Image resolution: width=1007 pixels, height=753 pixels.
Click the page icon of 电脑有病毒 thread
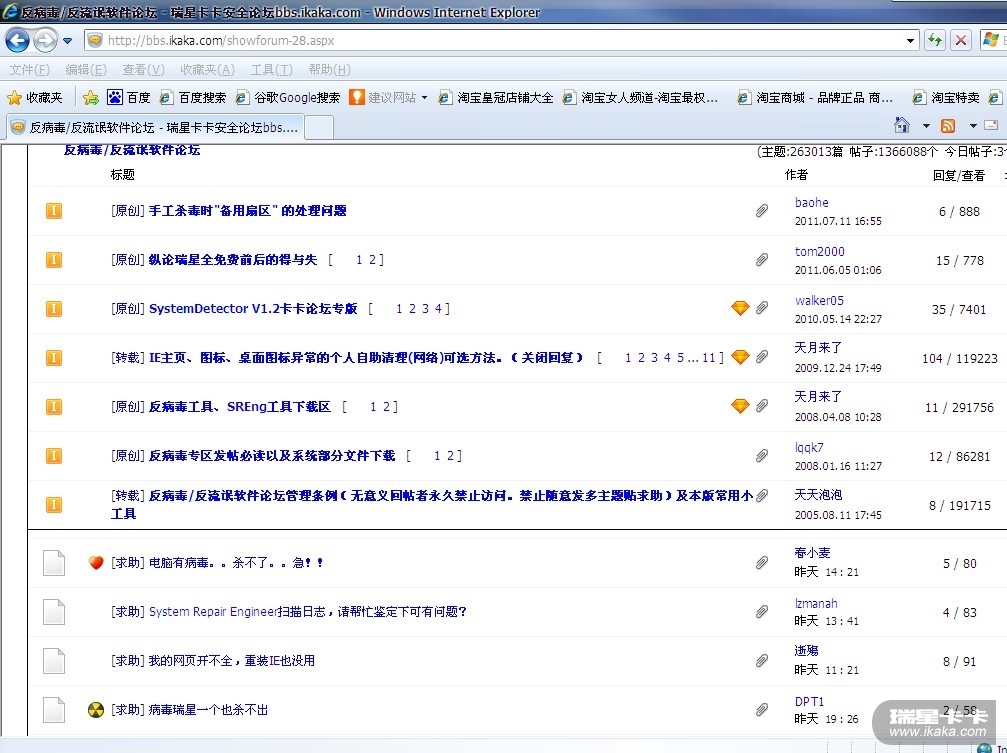(54, 563)
